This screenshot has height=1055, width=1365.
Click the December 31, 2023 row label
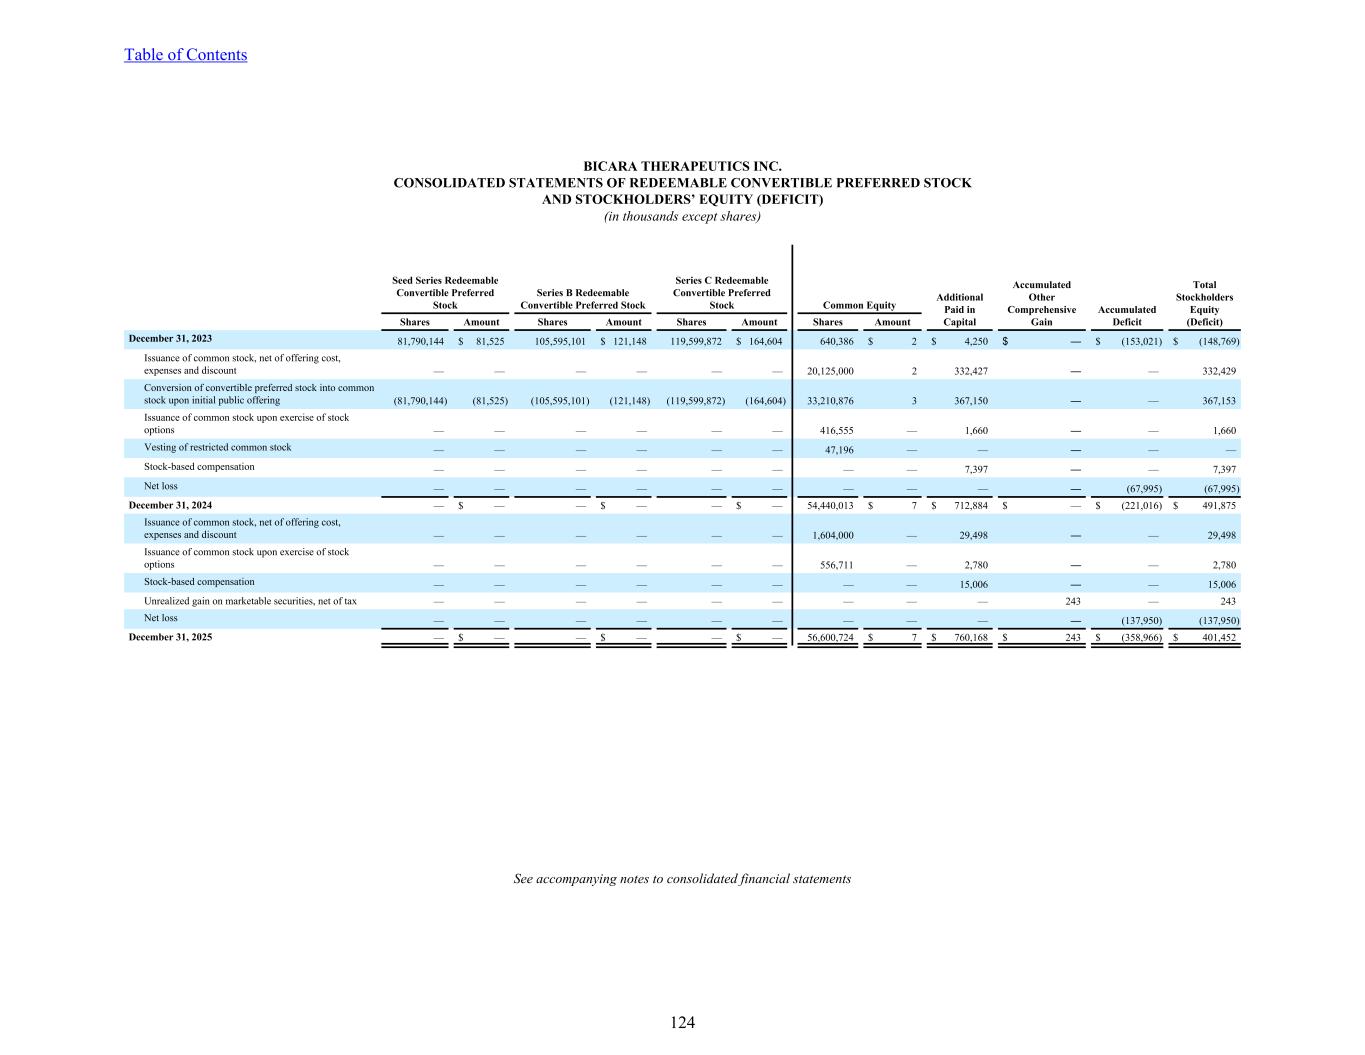[x=170, y=339]
